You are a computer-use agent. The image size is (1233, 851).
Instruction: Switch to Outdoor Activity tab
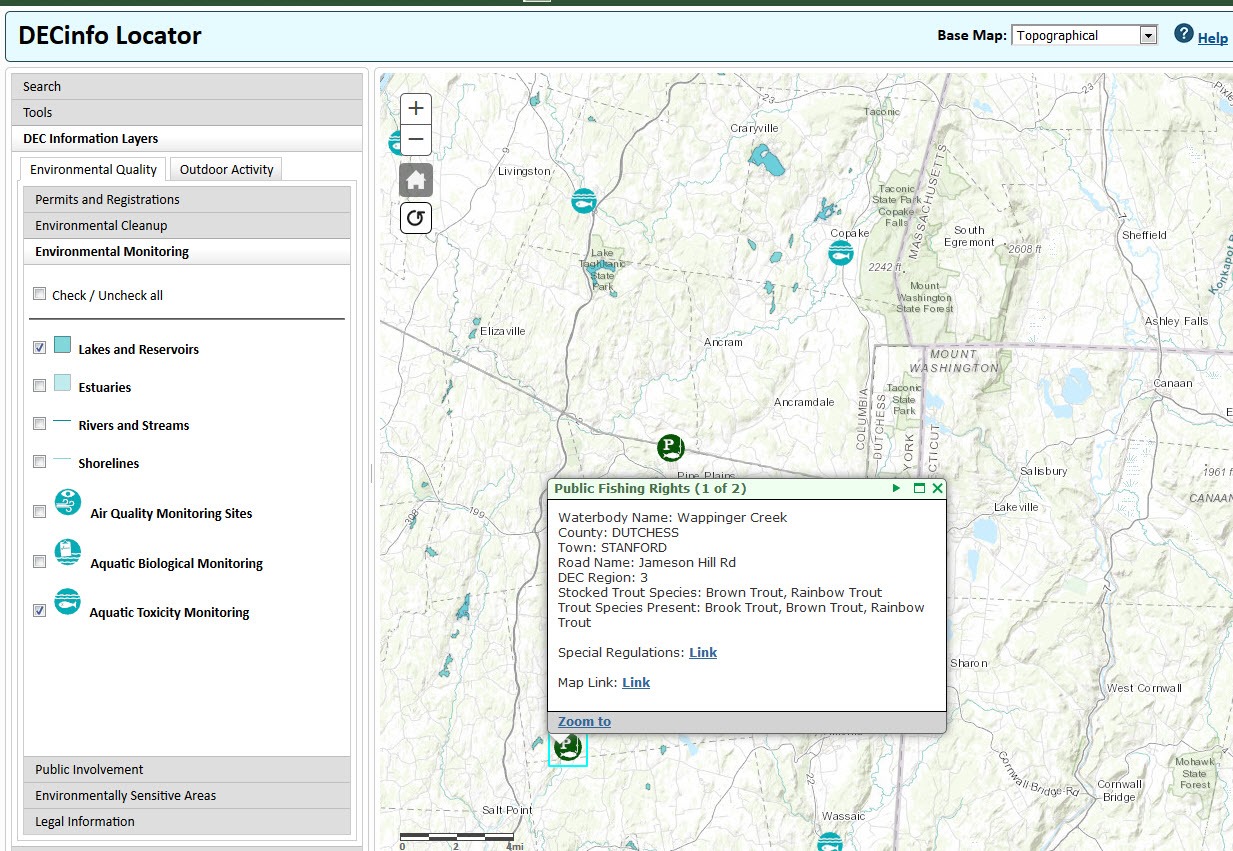click(227, 169)
